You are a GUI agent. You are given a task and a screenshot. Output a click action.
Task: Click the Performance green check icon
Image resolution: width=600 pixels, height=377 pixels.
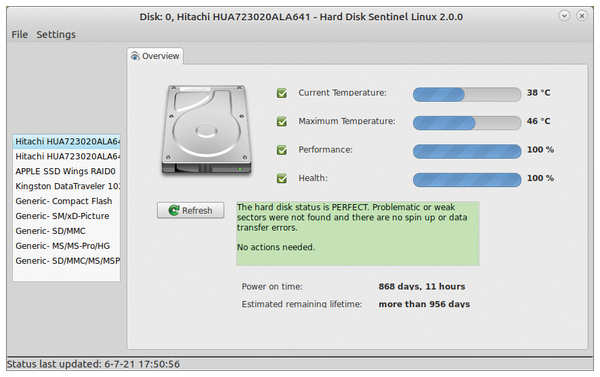[282, 150]
